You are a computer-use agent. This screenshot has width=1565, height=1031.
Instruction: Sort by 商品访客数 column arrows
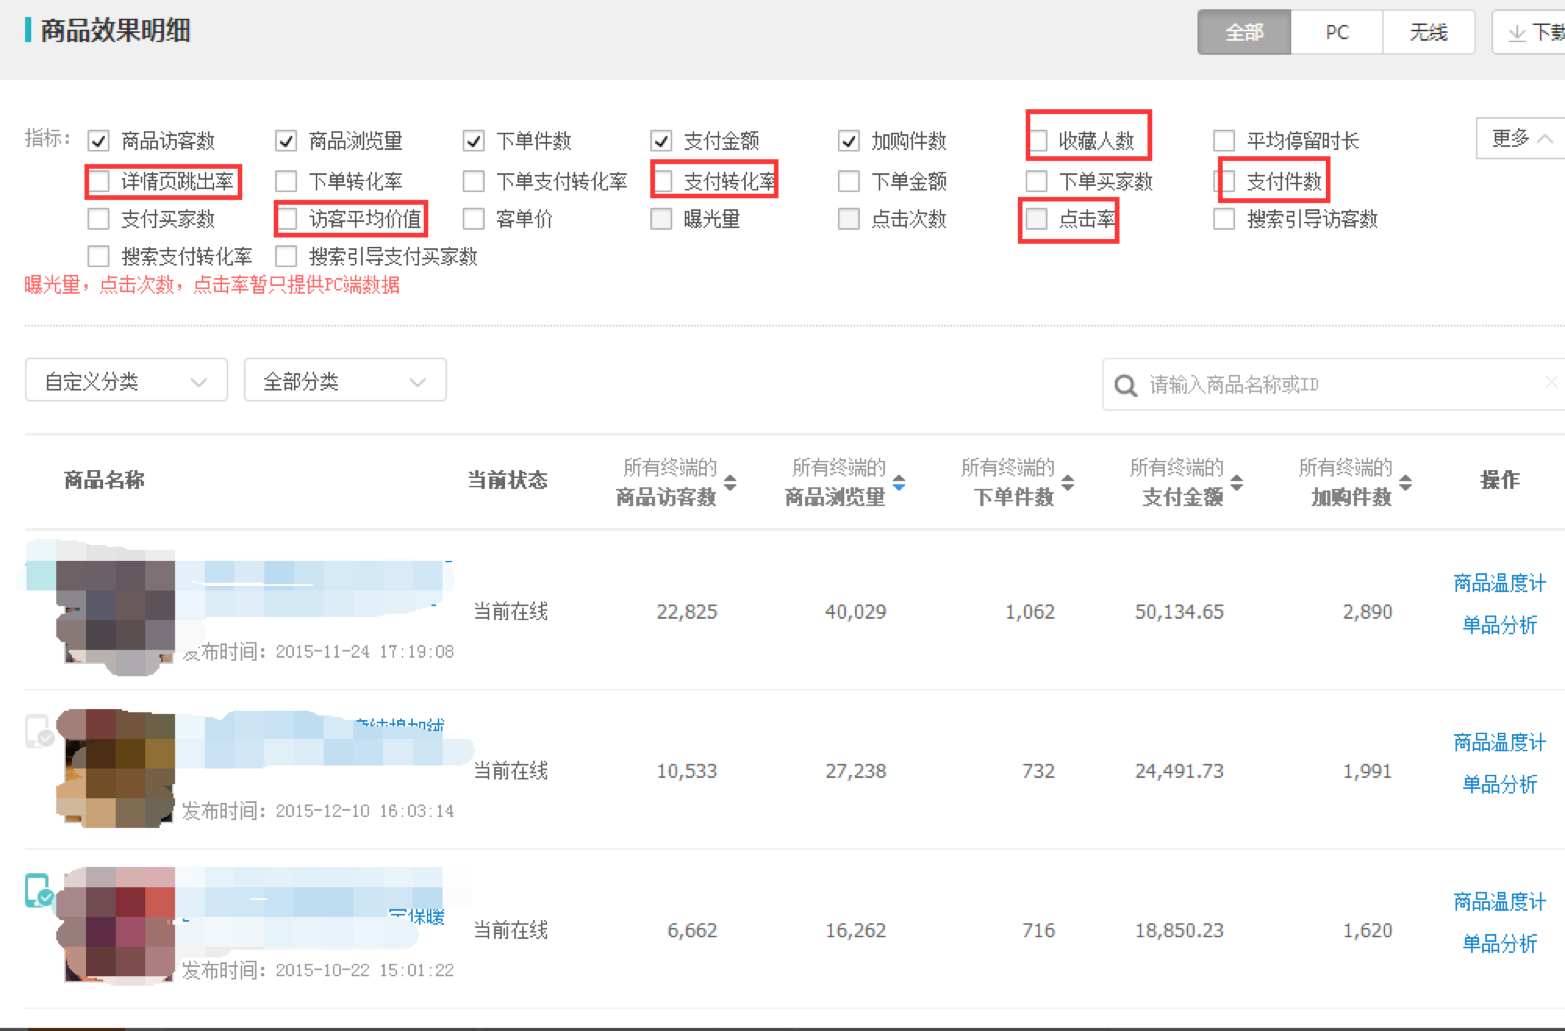pos(730,483)
